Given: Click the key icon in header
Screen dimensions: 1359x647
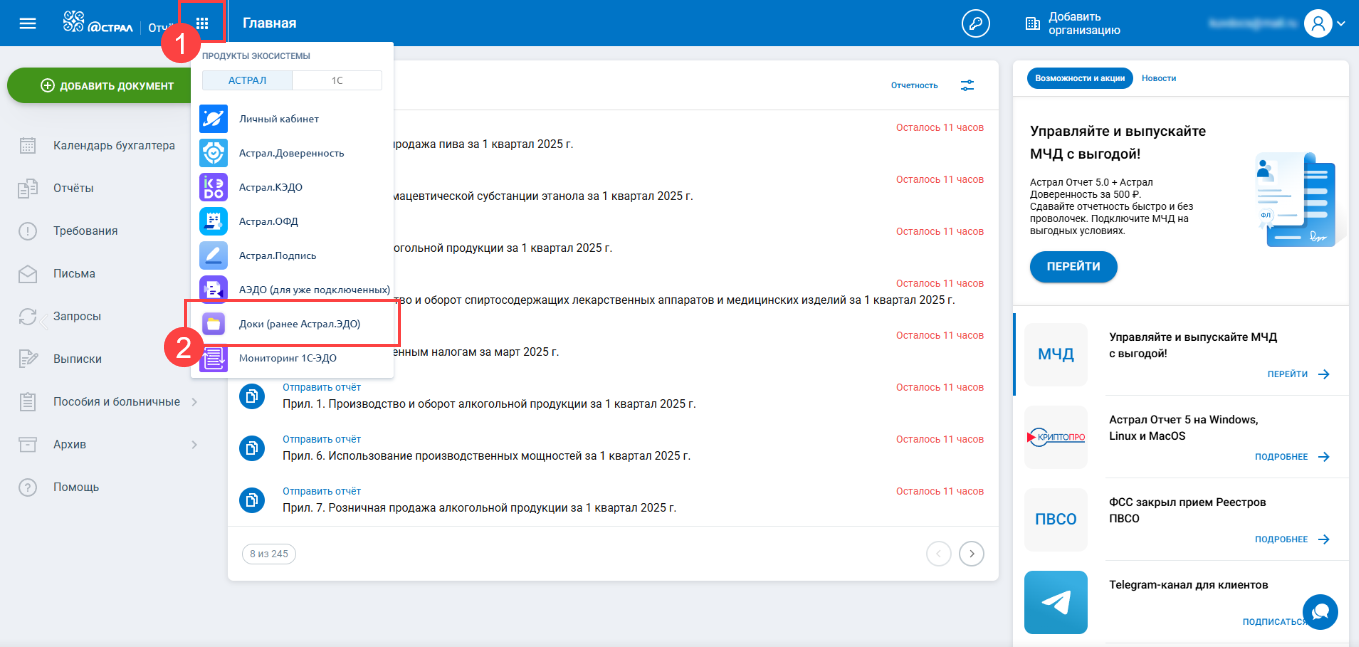Looking at the screenshot, I should (974, 23).
